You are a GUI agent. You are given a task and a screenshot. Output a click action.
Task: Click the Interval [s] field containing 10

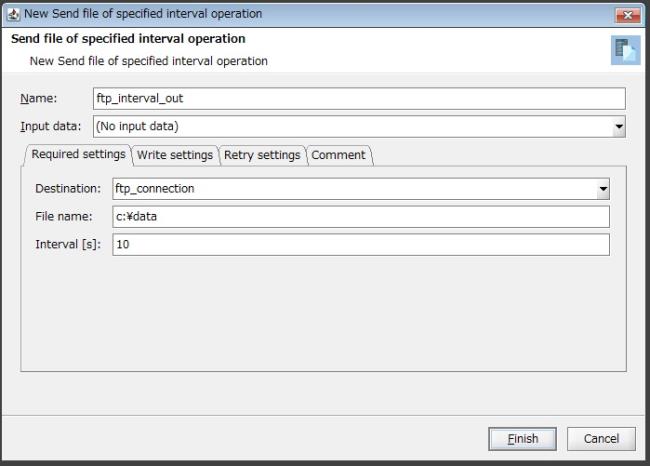(361, 245)
